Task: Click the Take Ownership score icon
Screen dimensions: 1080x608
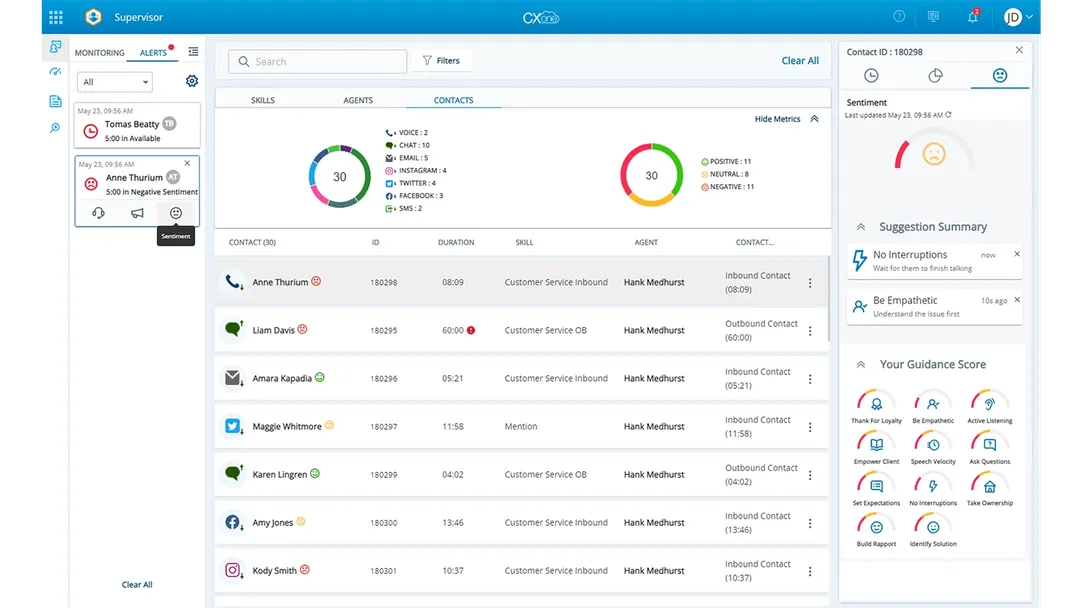Action: tap(990, 487)
